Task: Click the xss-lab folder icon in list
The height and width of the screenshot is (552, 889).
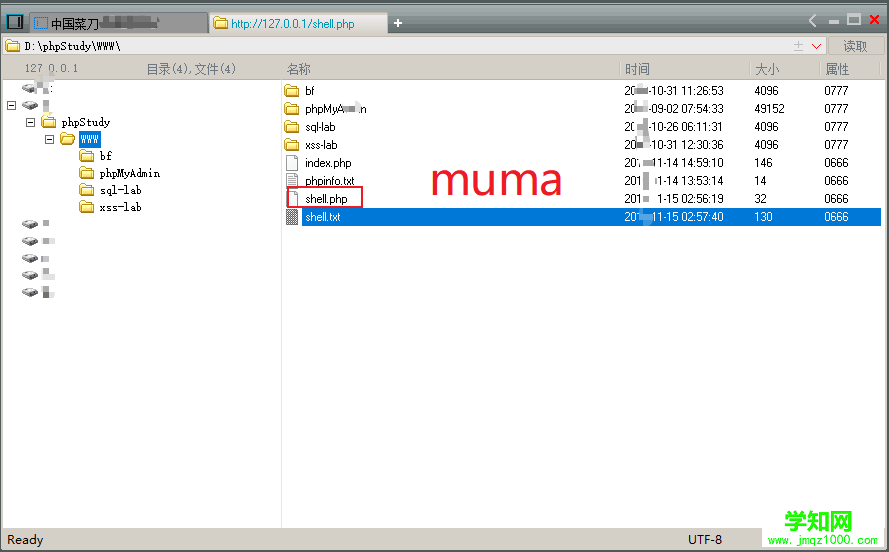Action: 292,145
